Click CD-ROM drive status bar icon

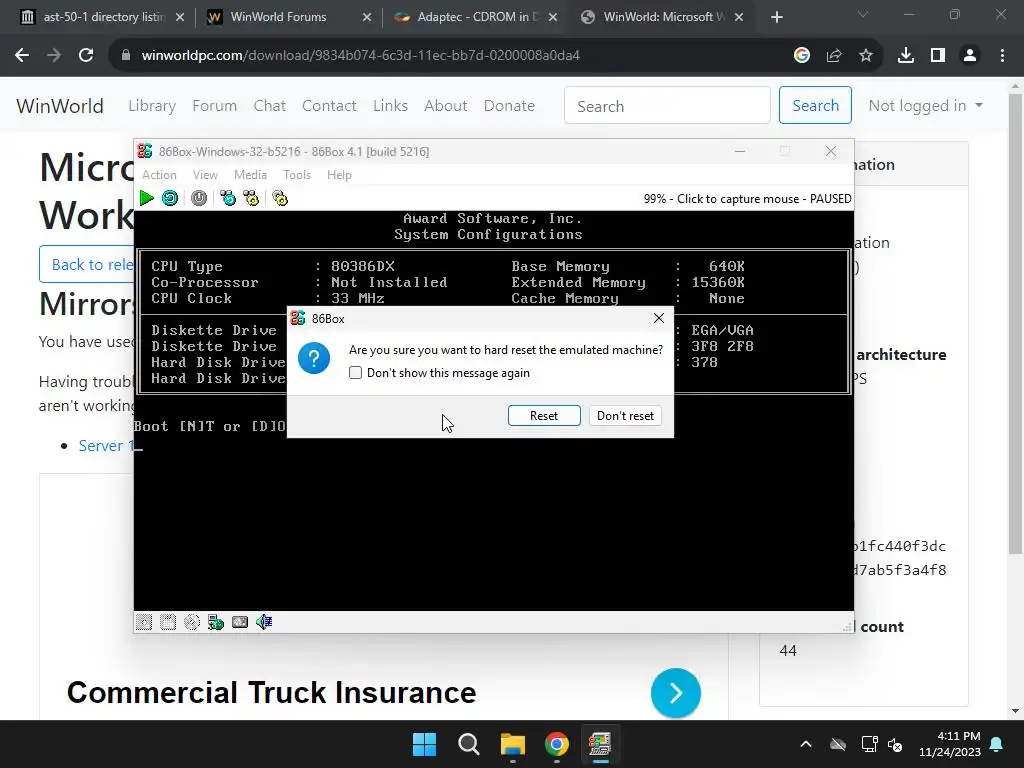(191, 622)
